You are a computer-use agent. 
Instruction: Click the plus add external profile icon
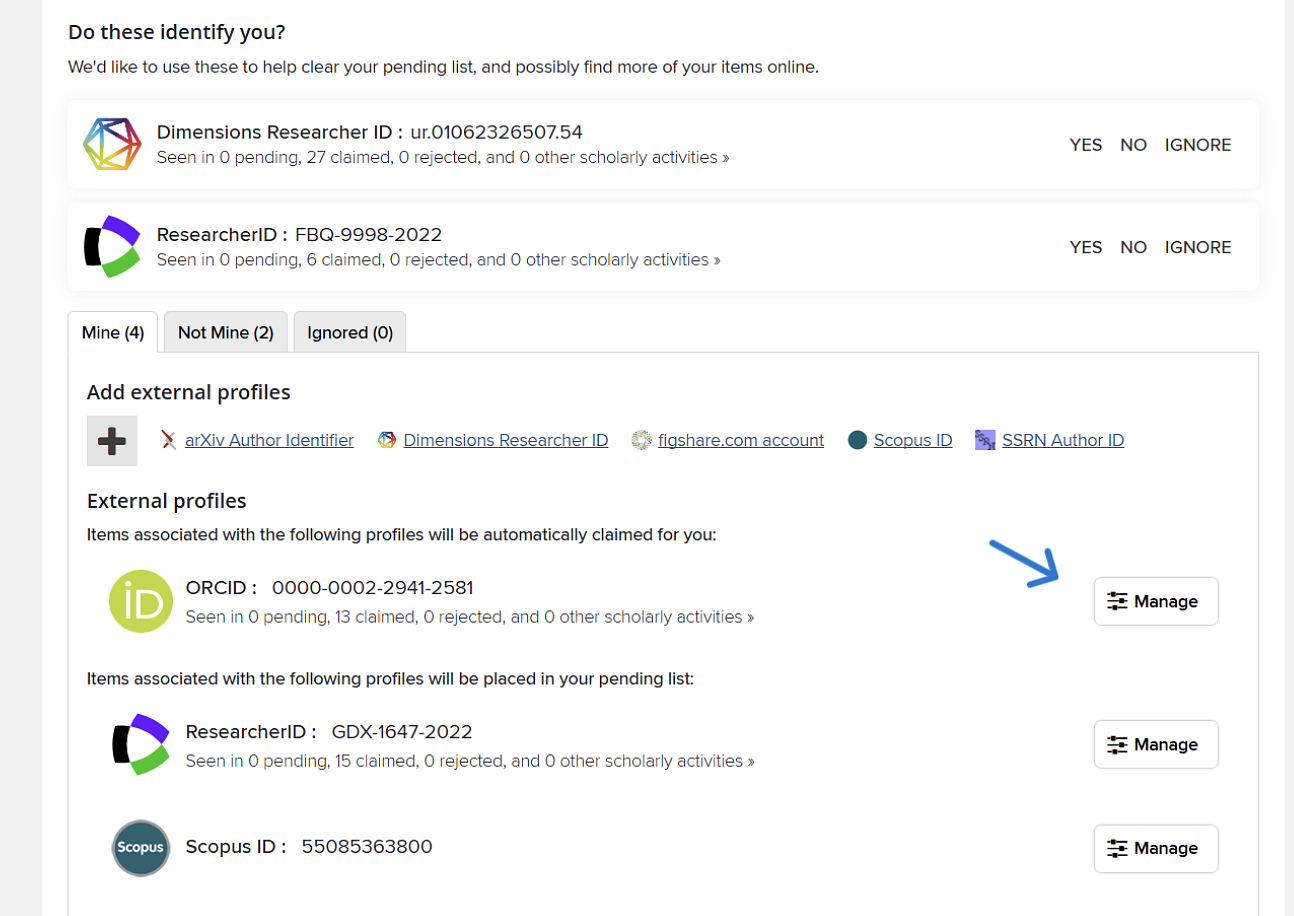[x=112, y=440]
